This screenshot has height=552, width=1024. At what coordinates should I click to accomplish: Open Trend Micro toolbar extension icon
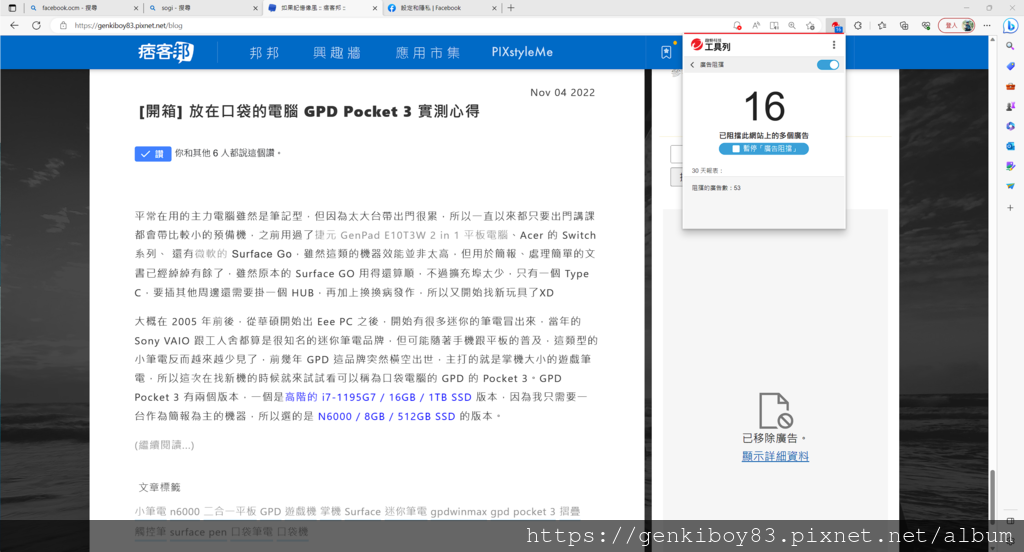tap(835, 25)
